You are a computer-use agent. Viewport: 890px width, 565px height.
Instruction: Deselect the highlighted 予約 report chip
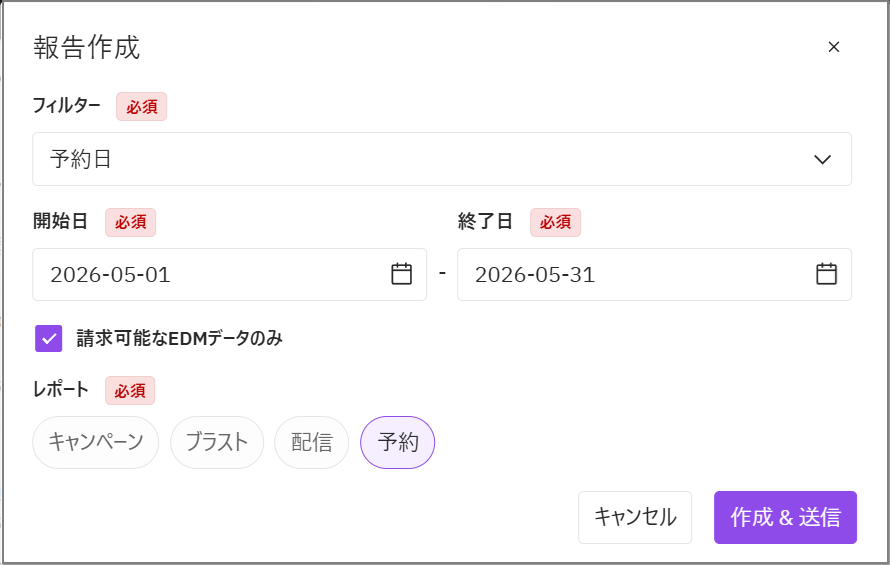click(x=397, y=442)
